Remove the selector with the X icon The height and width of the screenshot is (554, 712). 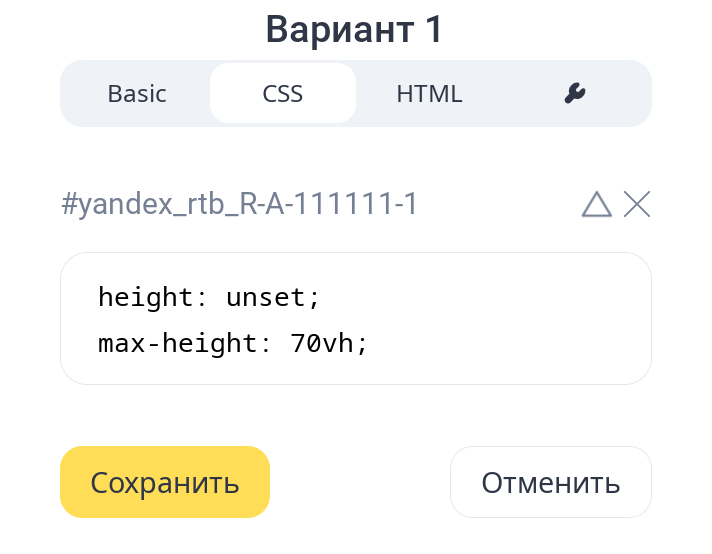pyautogui.click(x=637, y=204)
